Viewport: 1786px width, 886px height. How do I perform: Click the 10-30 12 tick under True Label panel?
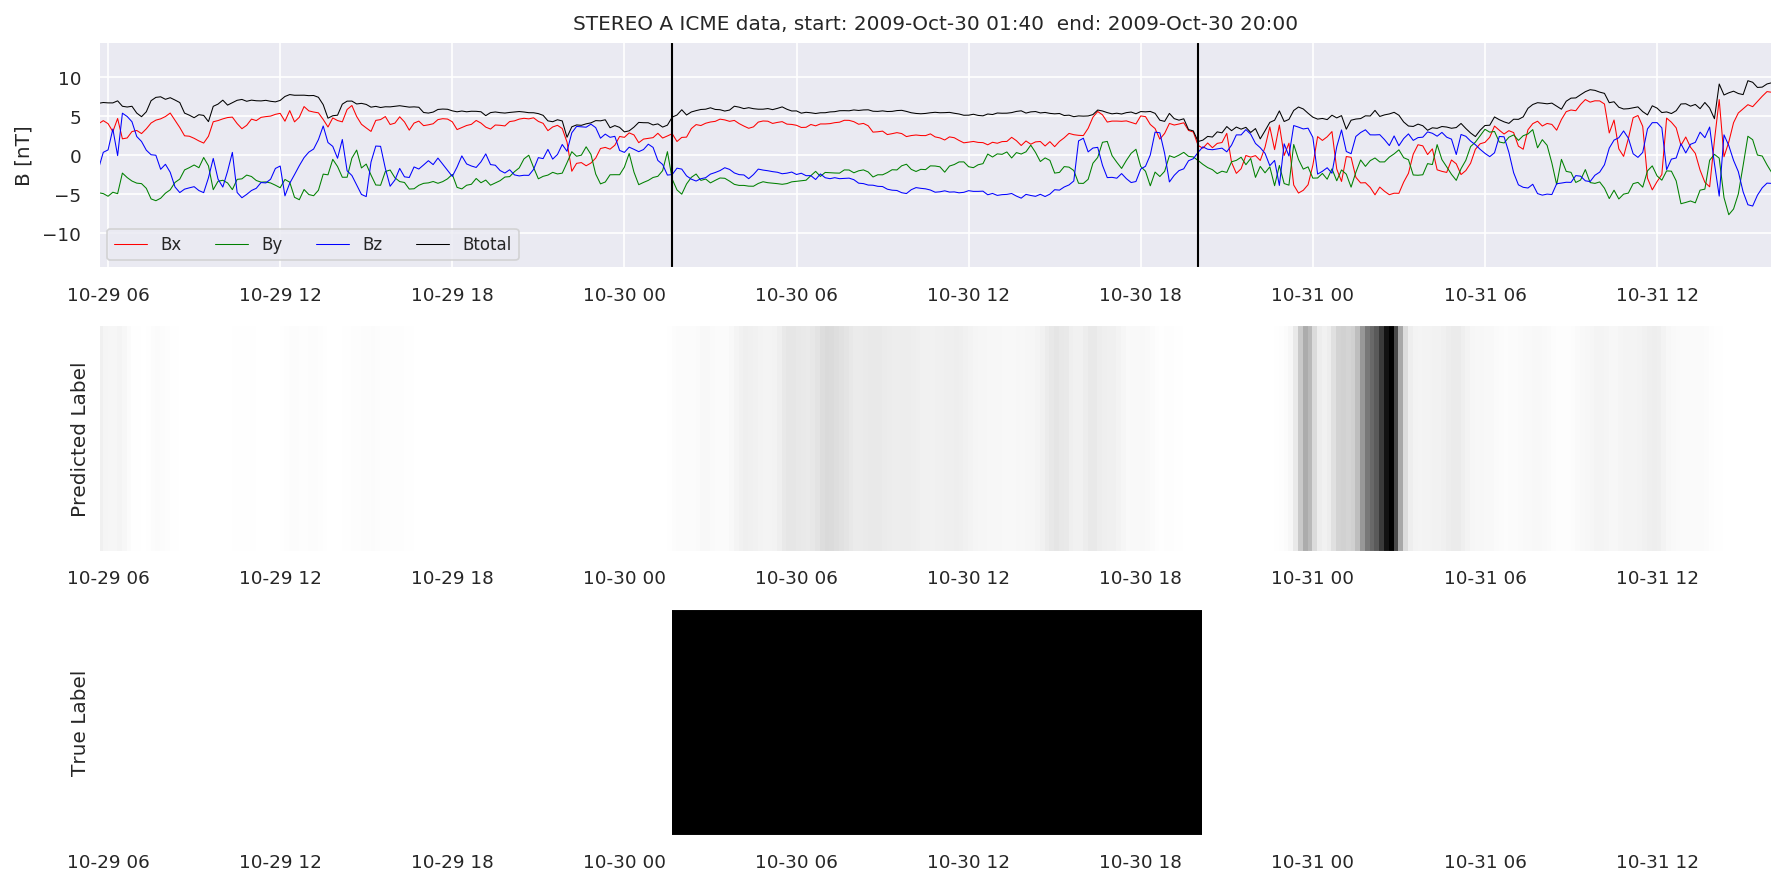(x=968, y=862)
